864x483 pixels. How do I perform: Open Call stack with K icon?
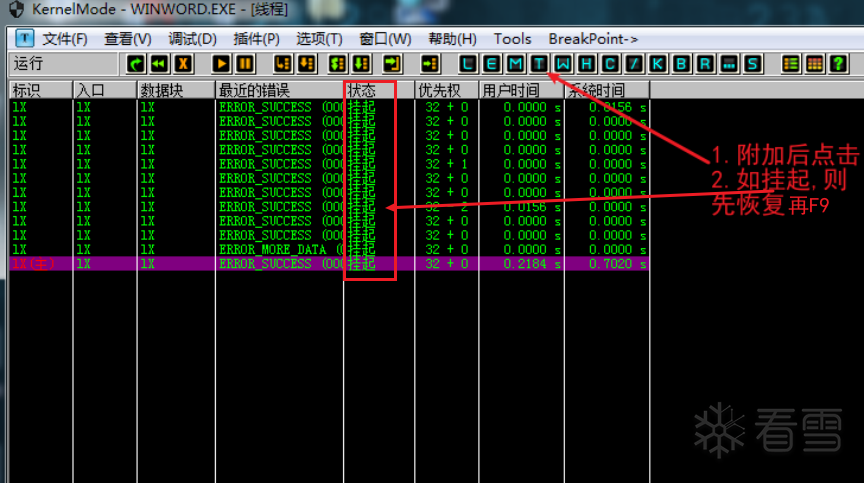[x=657, y=64]
